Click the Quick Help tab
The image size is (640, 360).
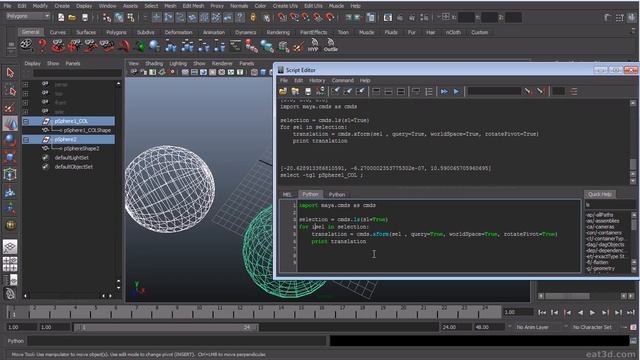600,194
